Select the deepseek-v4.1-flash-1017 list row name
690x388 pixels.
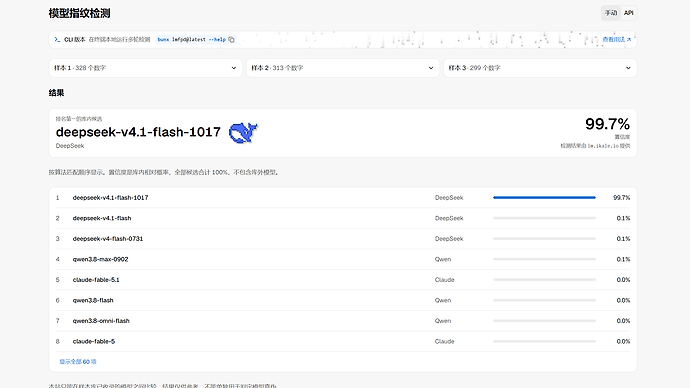point(110,198)
